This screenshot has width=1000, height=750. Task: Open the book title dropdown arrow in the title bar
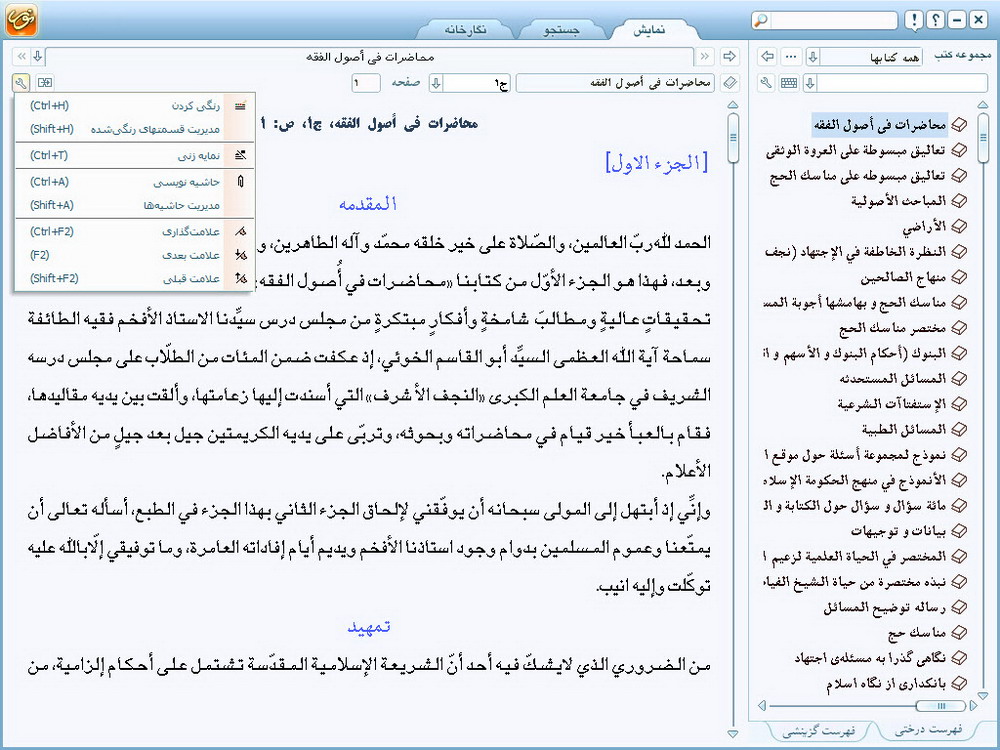(38, 57)
